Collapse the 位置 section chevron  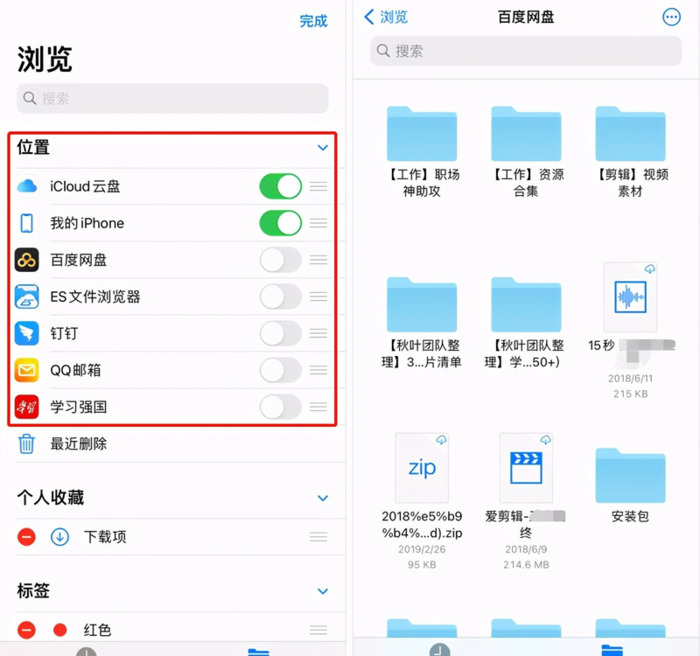[x=323, y=147]
